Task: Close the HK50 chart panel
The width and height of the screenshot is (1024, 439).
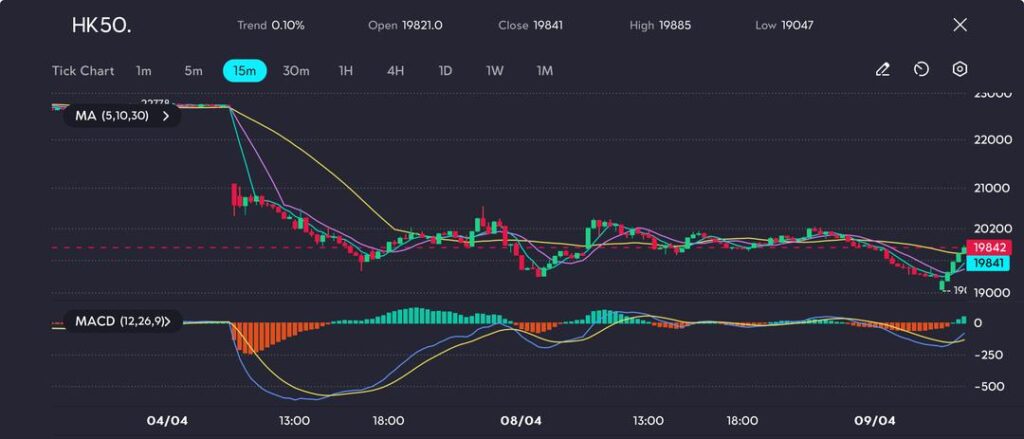Action: [960, 25]
